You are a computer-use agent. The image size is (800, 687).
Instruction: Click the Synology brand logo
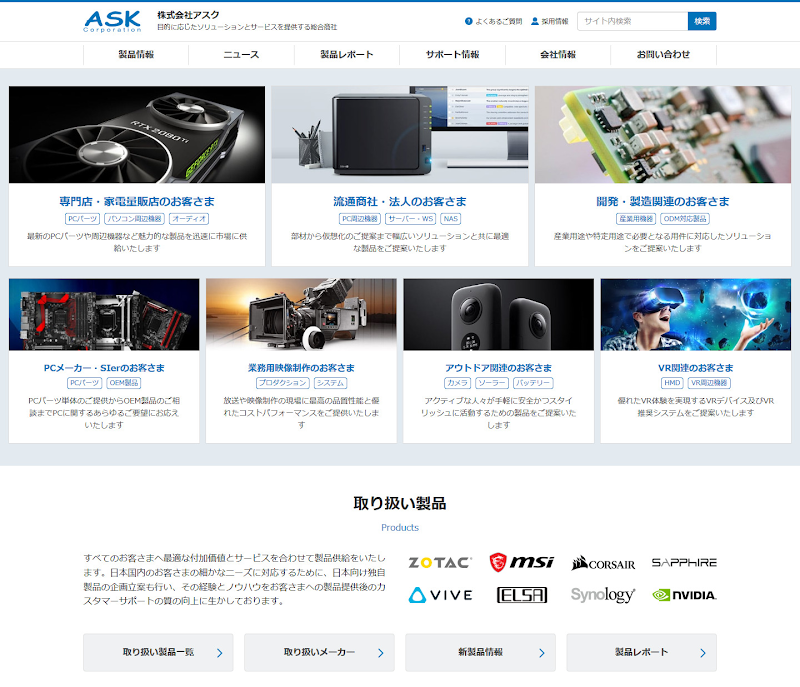[603, 595]
